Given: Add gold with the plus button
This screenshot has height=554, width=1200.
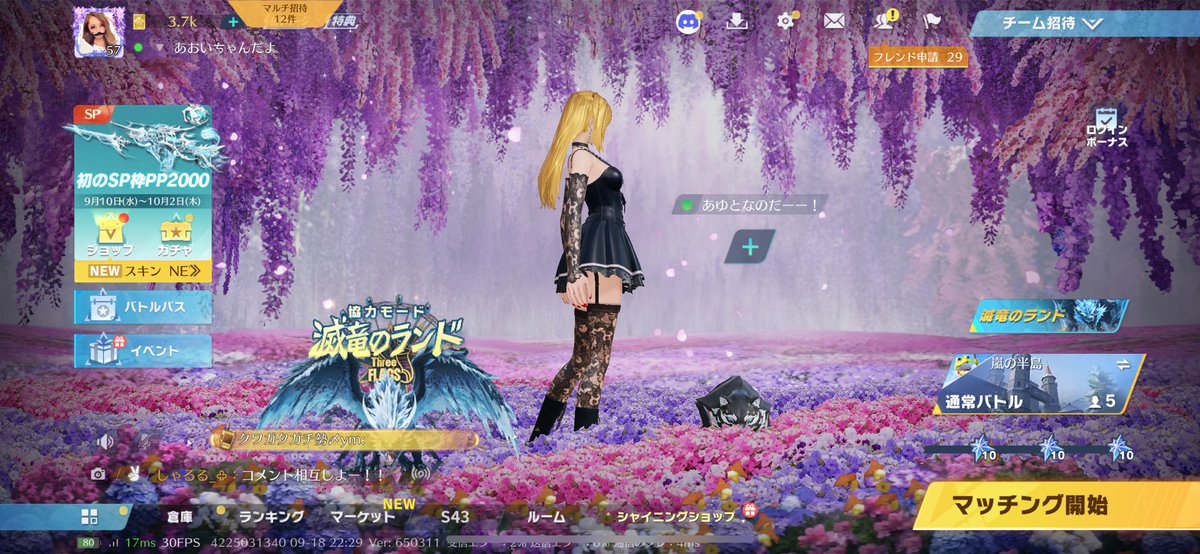Looking at the screenshot, I should (232, 21).
